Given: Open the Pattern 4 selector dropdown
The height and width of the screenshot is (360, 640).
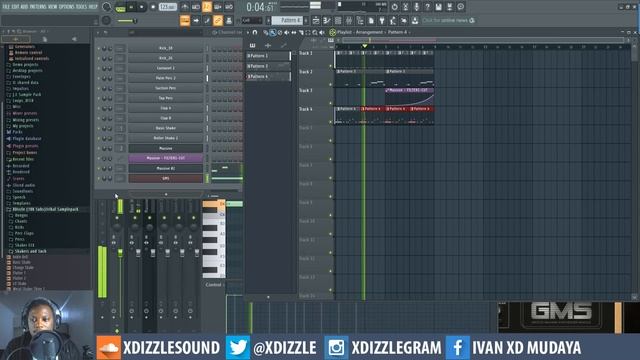Looking at the screenshot, I should 288,20.
